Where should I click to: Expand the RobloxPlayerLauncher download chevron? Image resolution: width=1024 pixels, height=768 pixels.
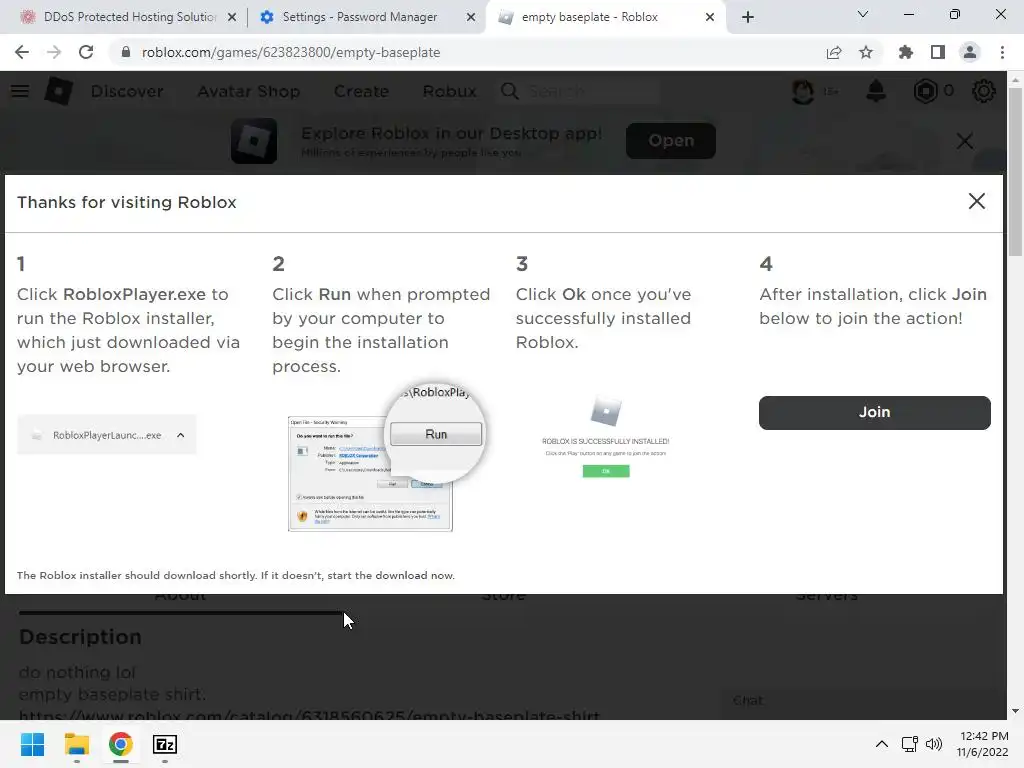coord(181,435)
